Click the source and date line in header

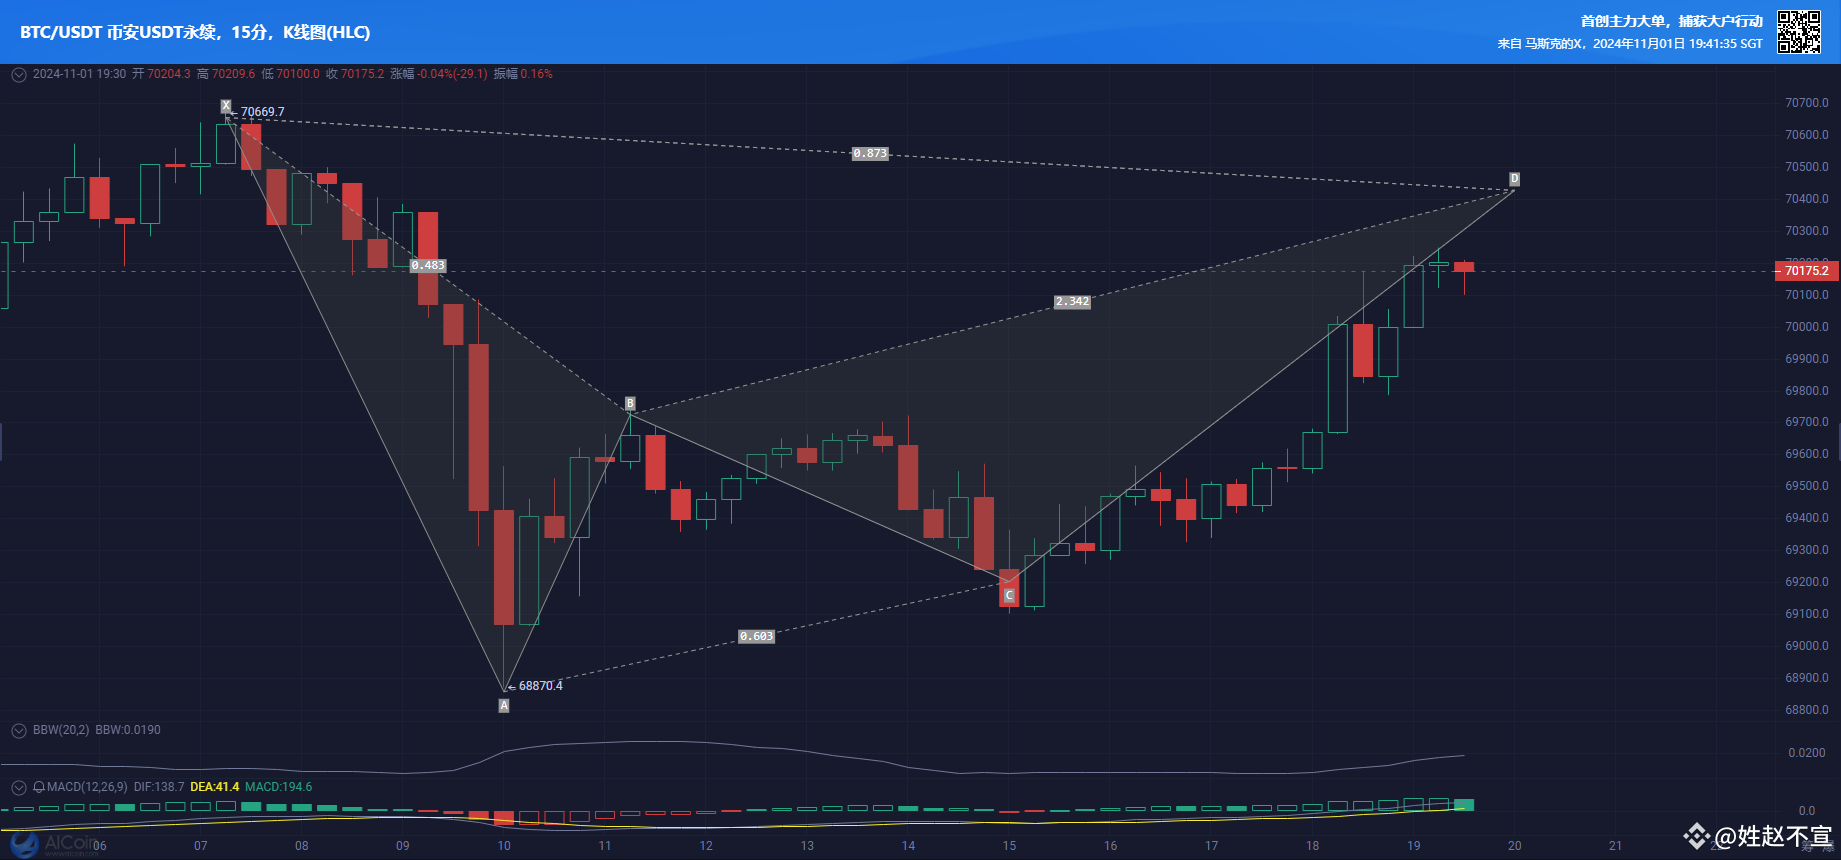tap(1630, 44)
